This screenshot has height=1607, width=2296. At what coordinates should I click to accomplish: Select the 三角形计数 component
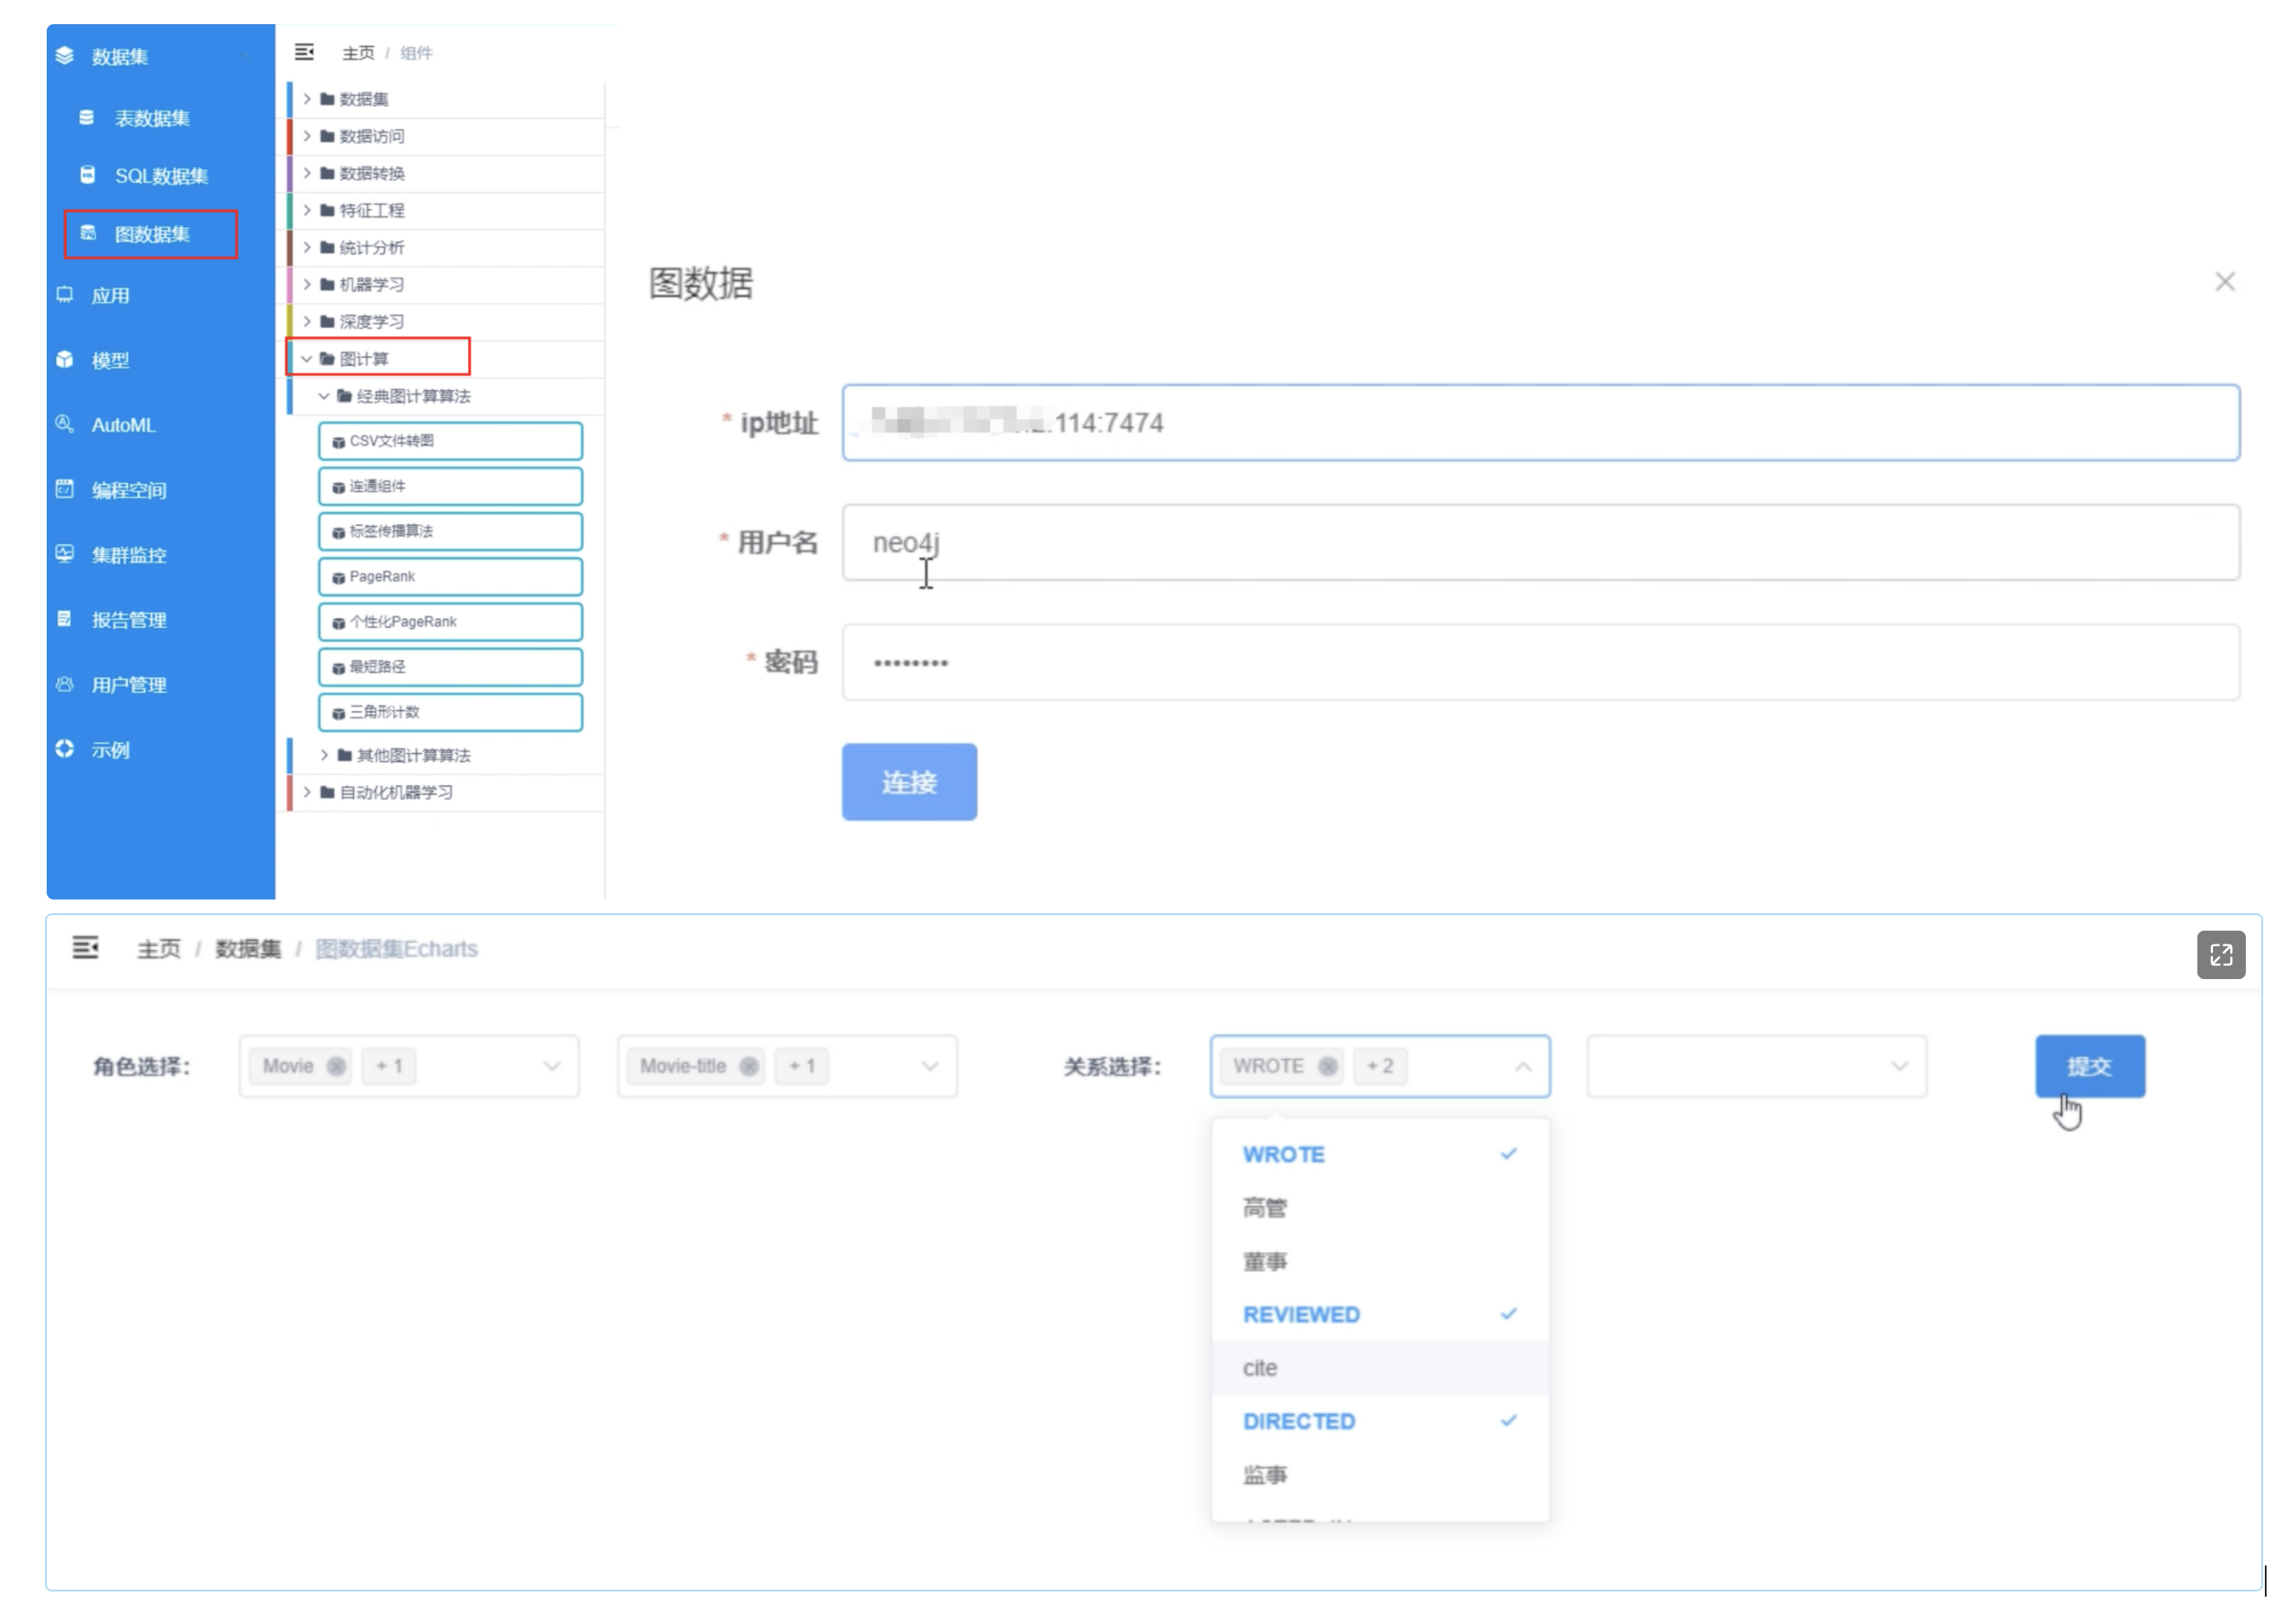tap(450, 712)
